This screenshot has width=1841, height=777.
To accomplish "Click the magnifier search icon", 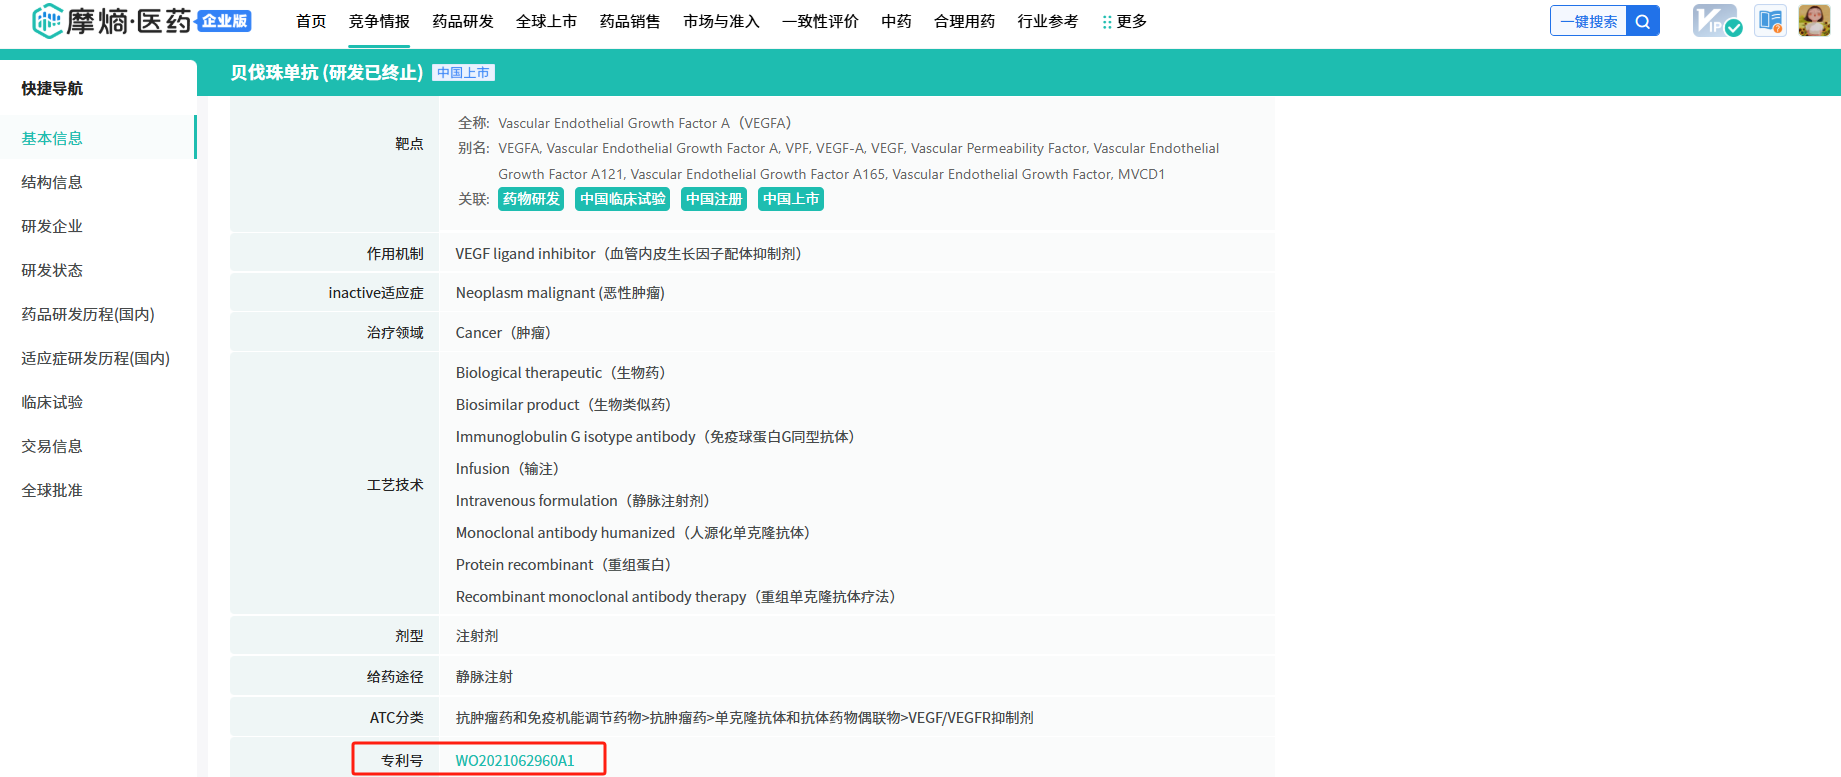I will [x=1642, y=21].
